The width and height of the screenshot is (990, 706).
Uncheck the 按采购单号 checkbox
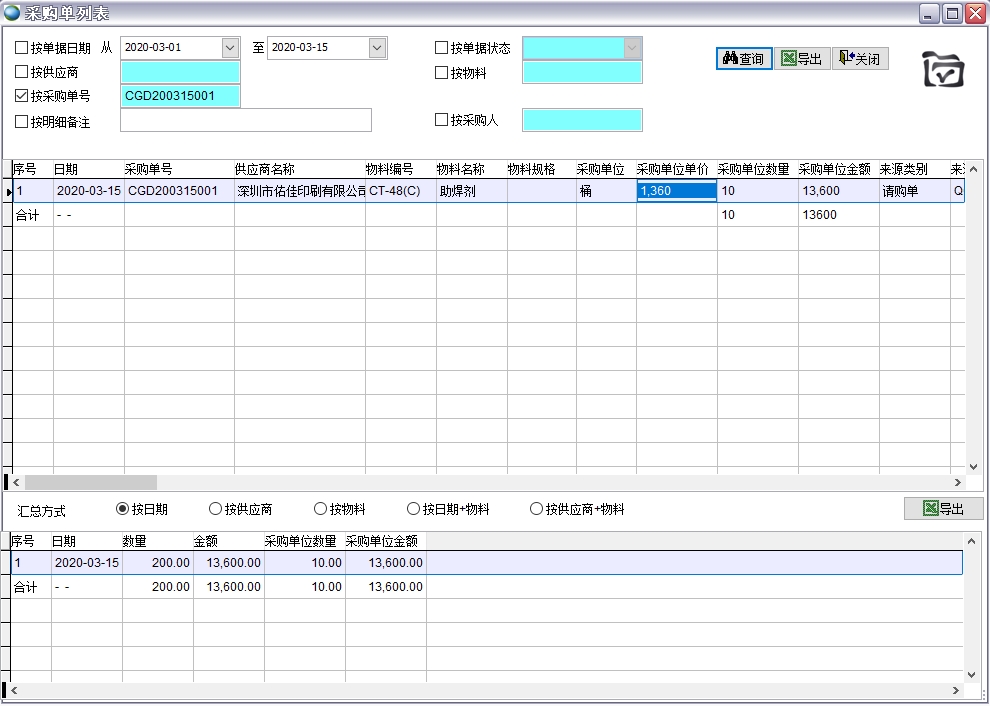tap(22, 96)
